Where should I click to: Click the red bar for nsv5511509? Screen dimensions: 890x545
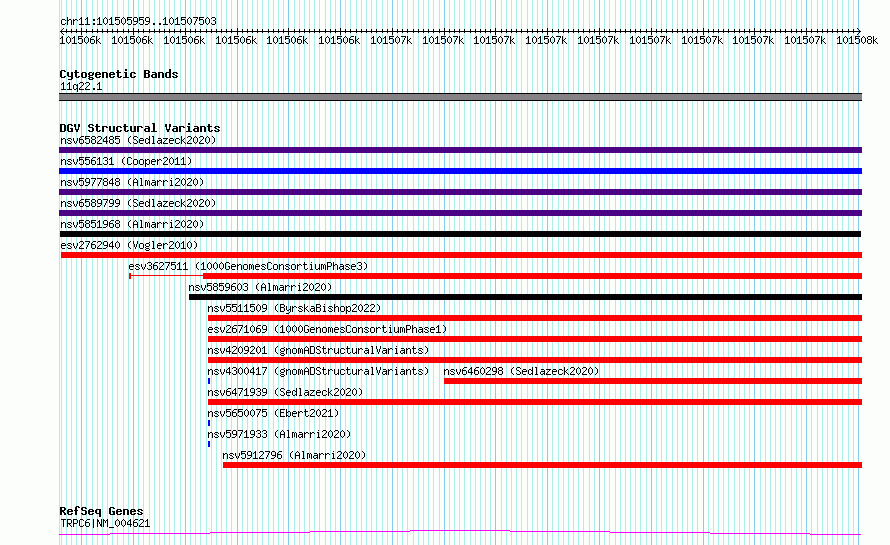pyautogui.click(x=535, y=318)
